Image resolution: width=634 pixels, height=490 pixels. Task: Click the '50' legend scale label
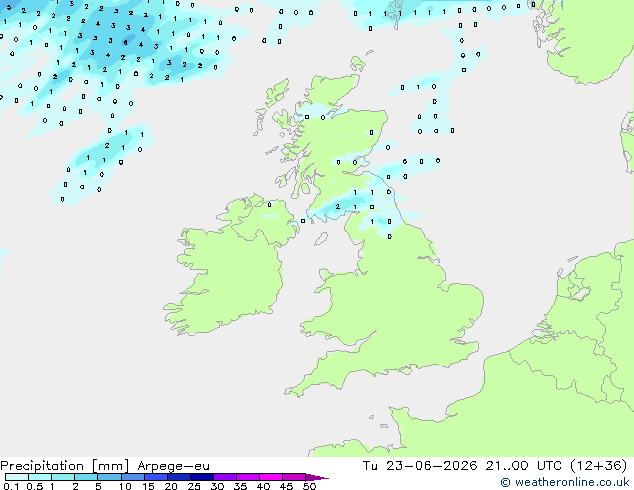click(x=309, y=486)
